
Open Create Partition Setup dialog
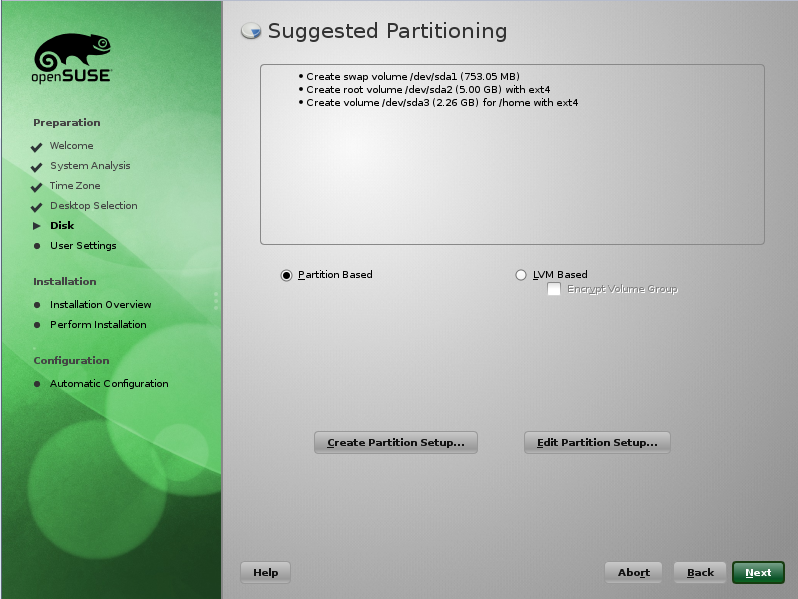click(396, 442)
